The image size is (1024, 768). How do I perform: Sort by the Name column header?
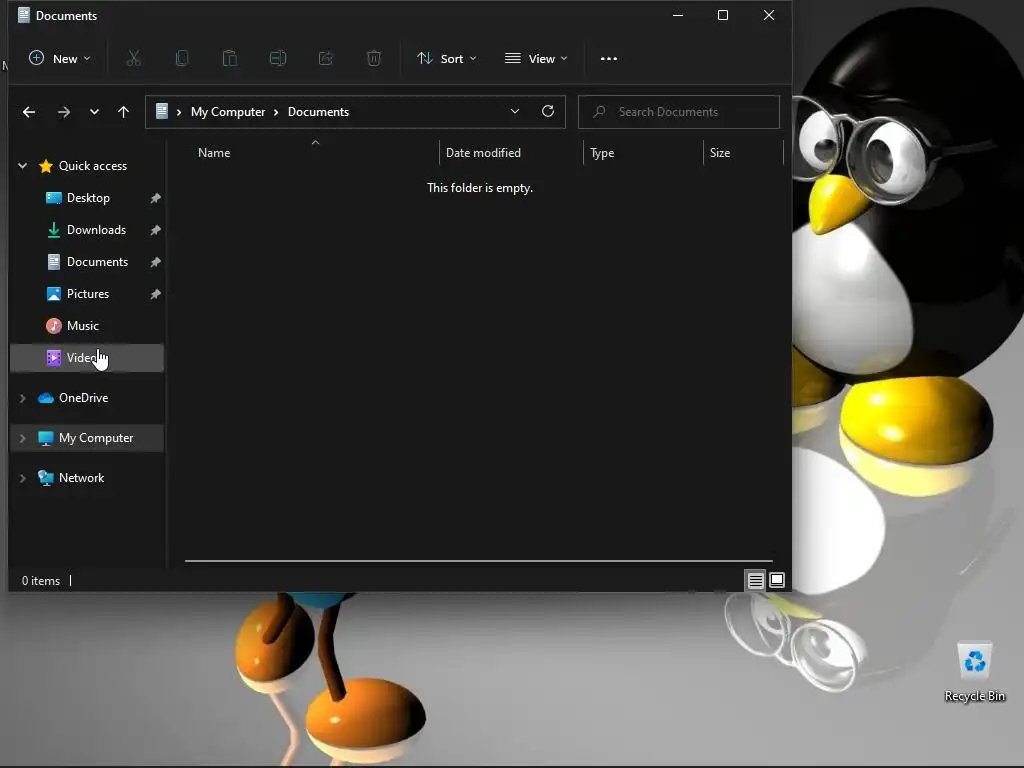tap(214, 153)
